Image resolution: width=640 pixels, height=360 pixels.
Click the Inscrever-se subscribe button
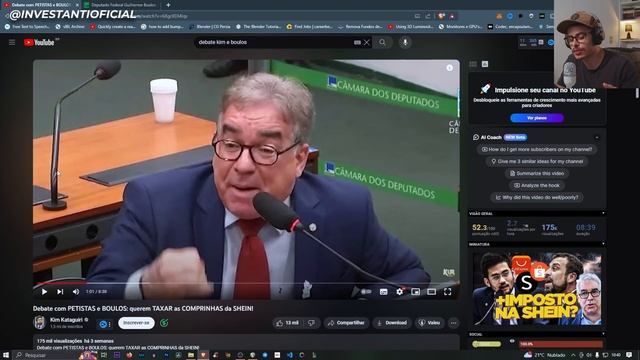(x=136, y=323)
